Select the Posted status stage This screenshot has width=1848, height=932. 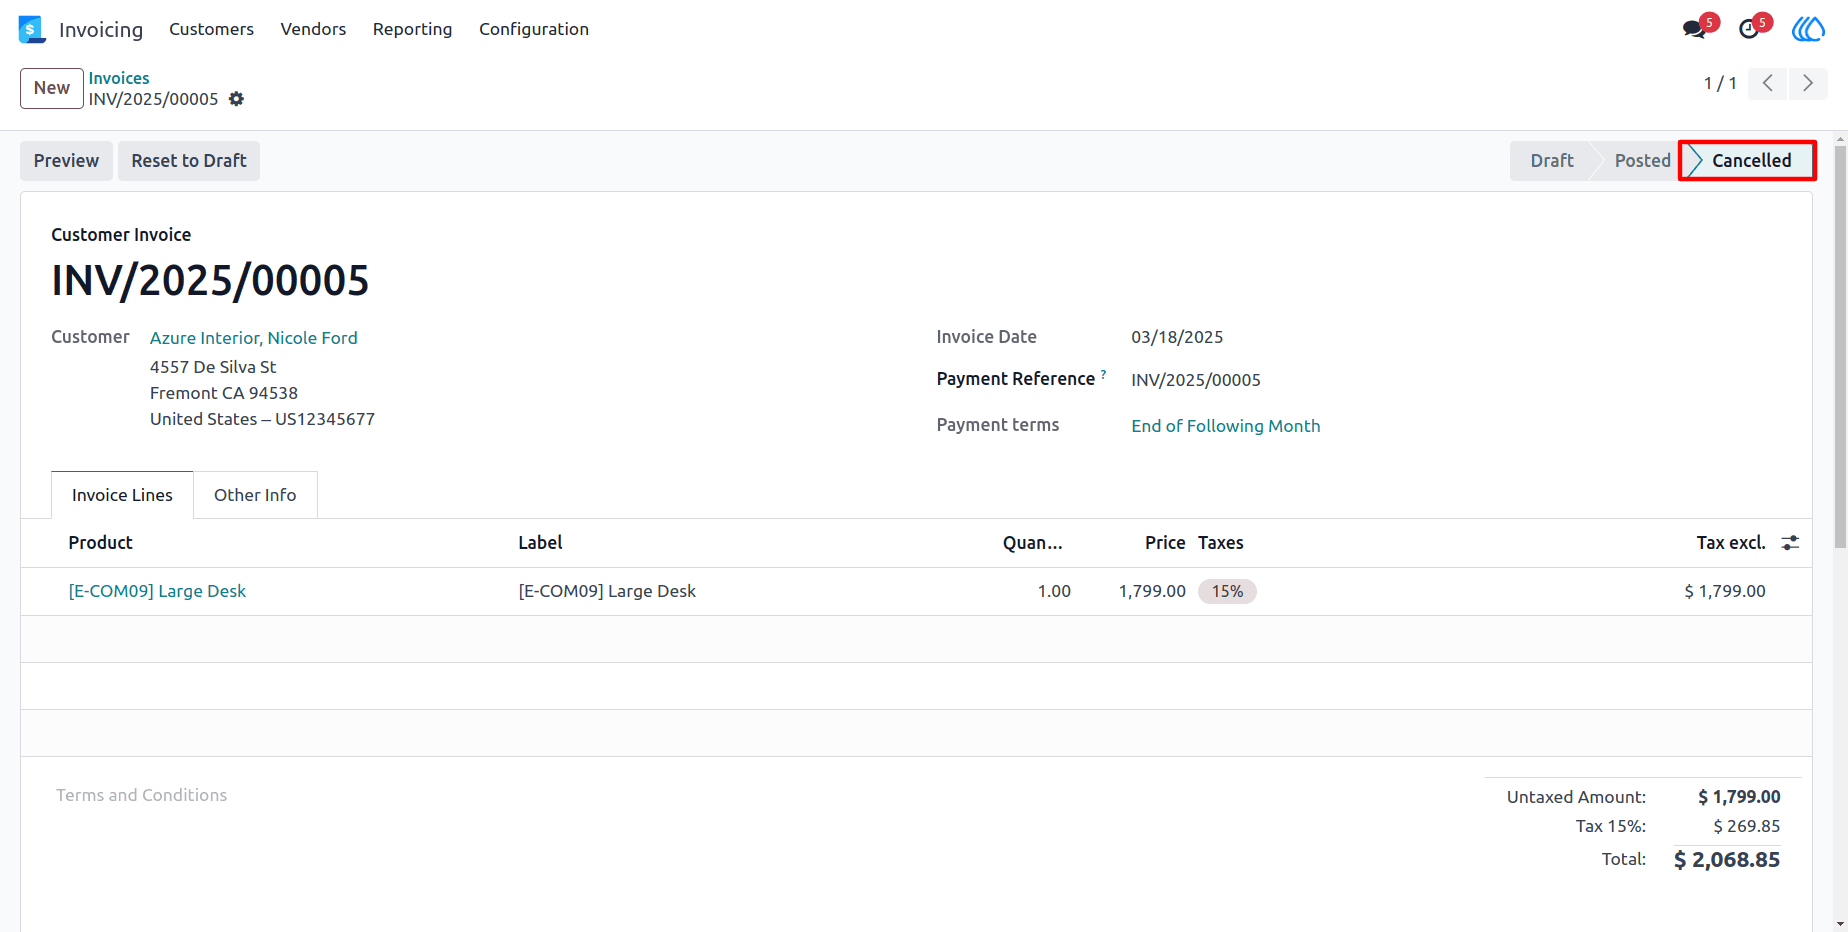(x=1642, y=161)
